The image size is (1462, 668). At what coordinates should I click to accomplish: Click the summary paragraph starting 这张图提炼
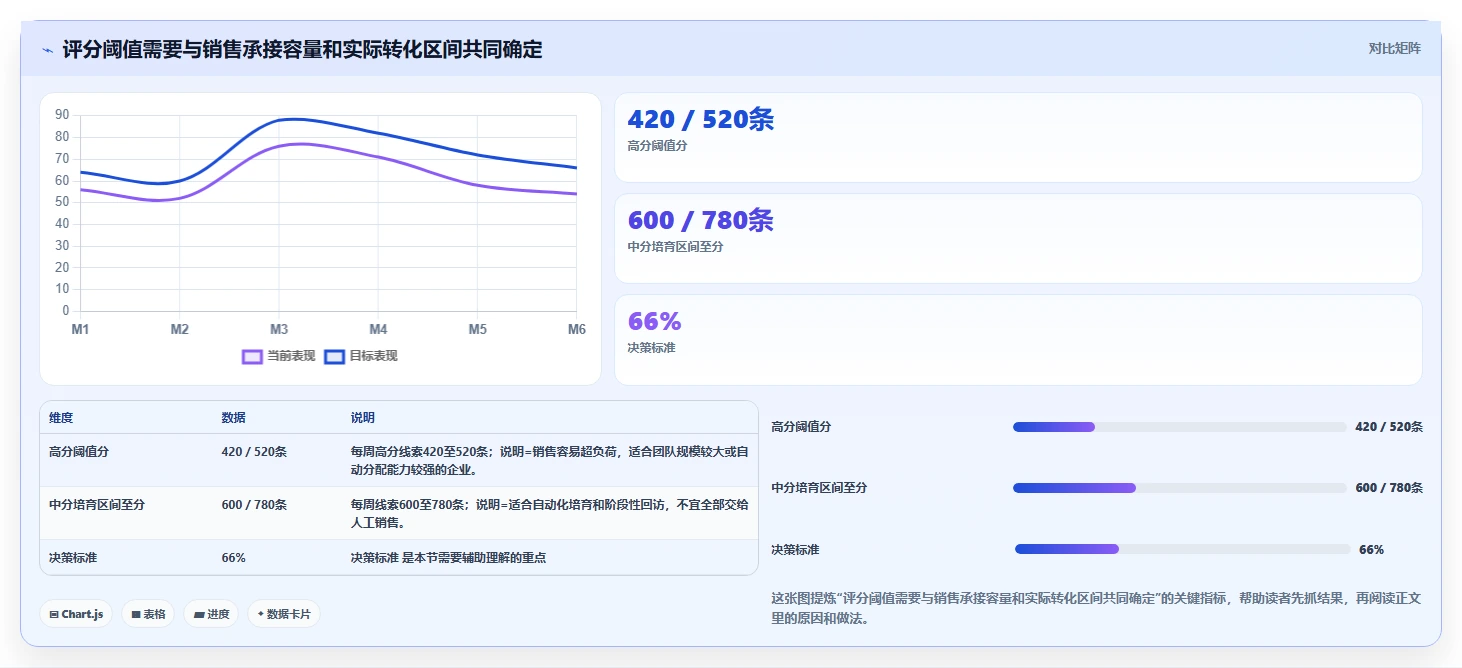1096,608
